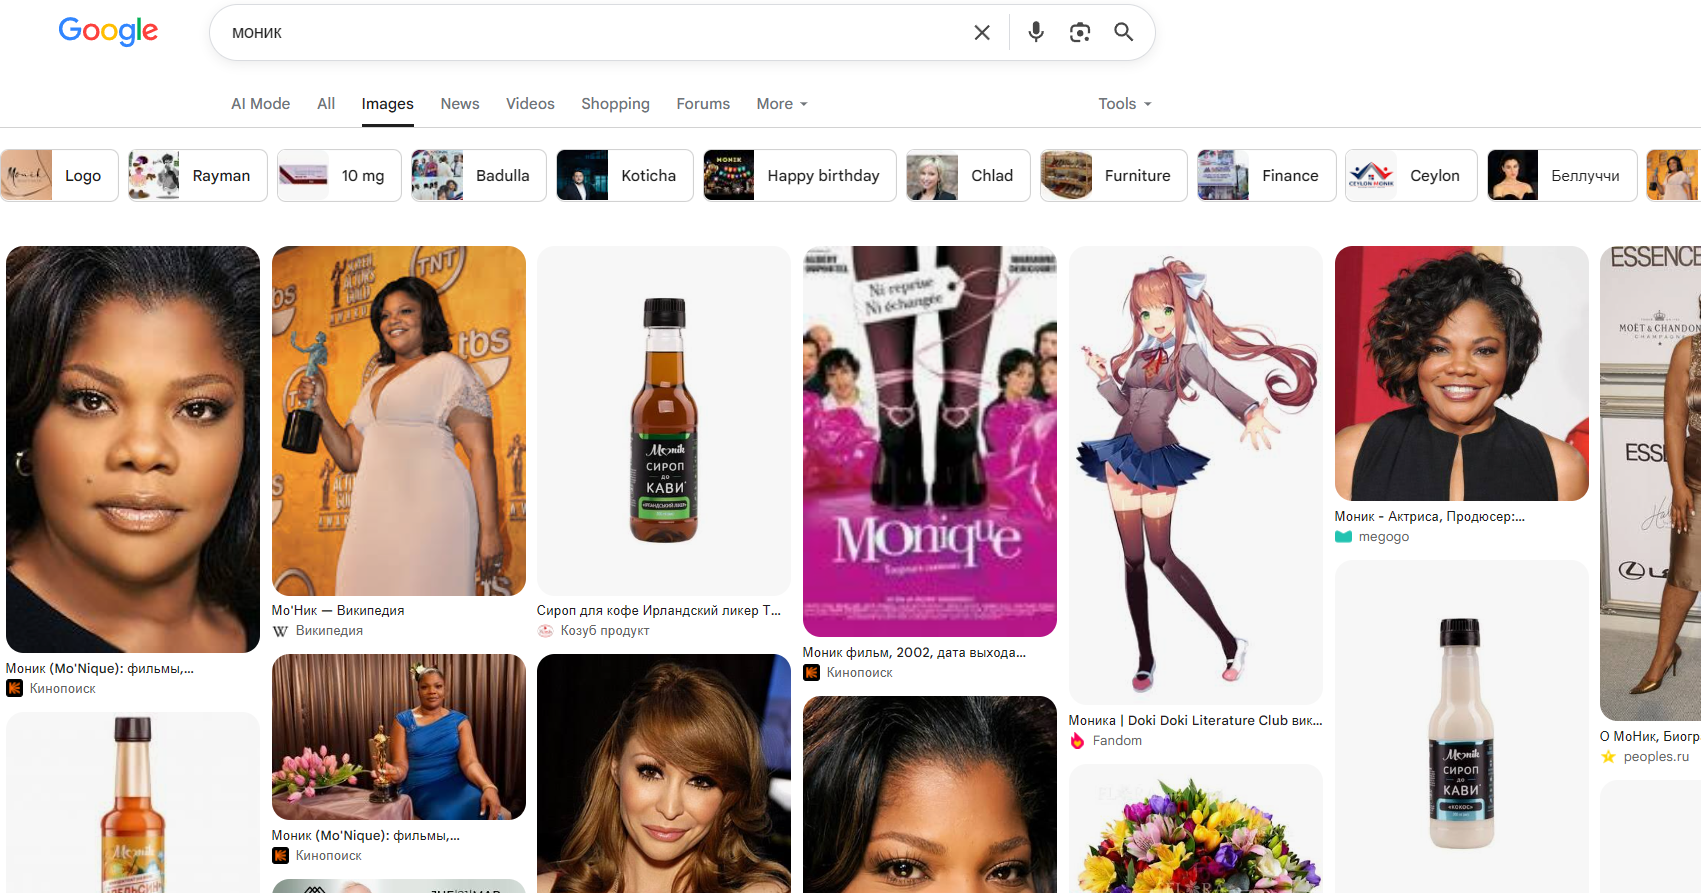Go to Google home via logo
This screenshot has width=1701, height=893.
pos(108,31)
